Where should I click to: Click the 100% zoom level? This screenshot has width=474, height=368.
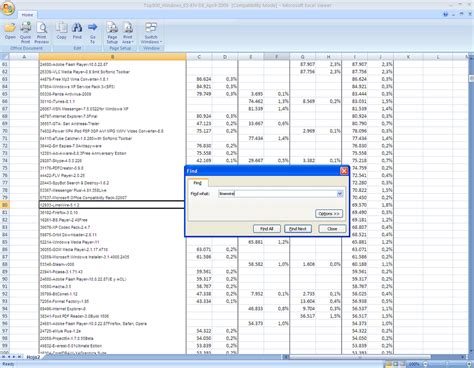[x=414, y=364]
